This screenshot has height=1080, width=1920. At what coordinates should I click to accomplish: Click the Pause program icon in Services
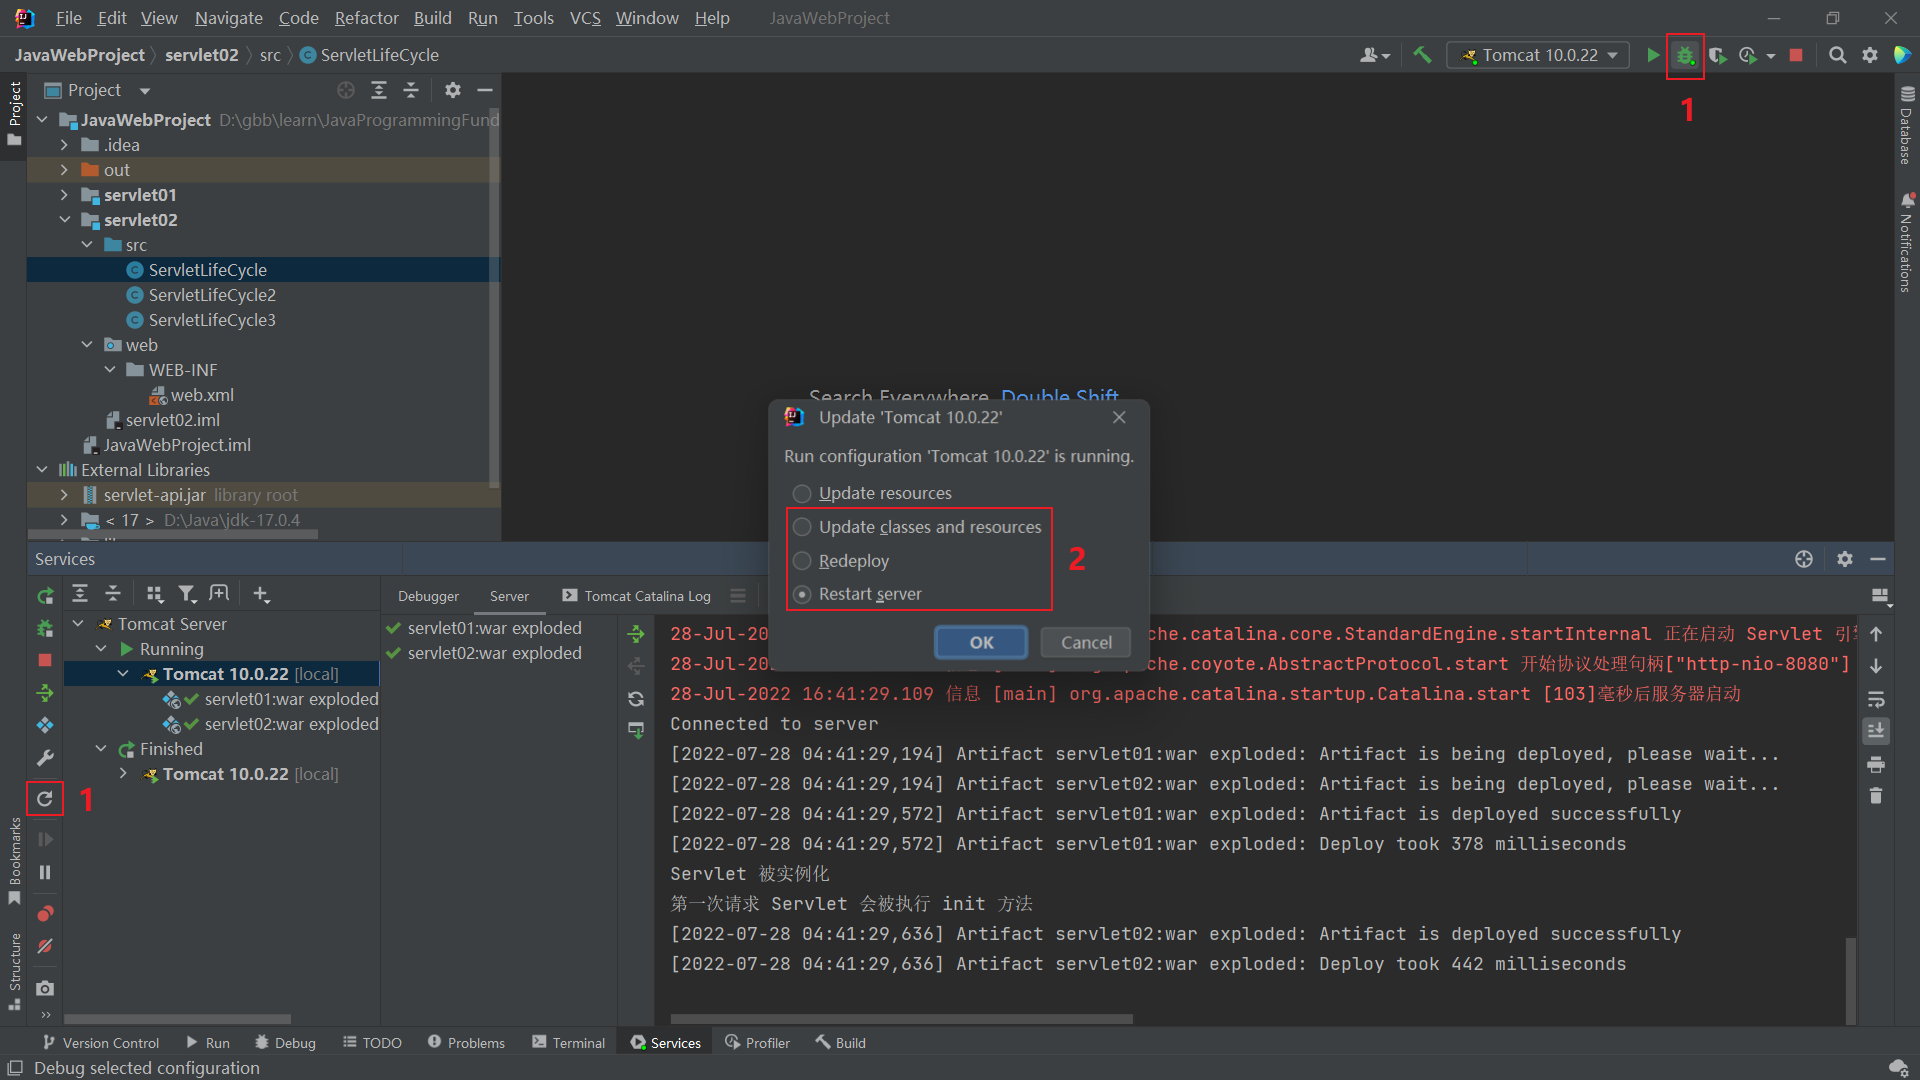coord(45,872)
